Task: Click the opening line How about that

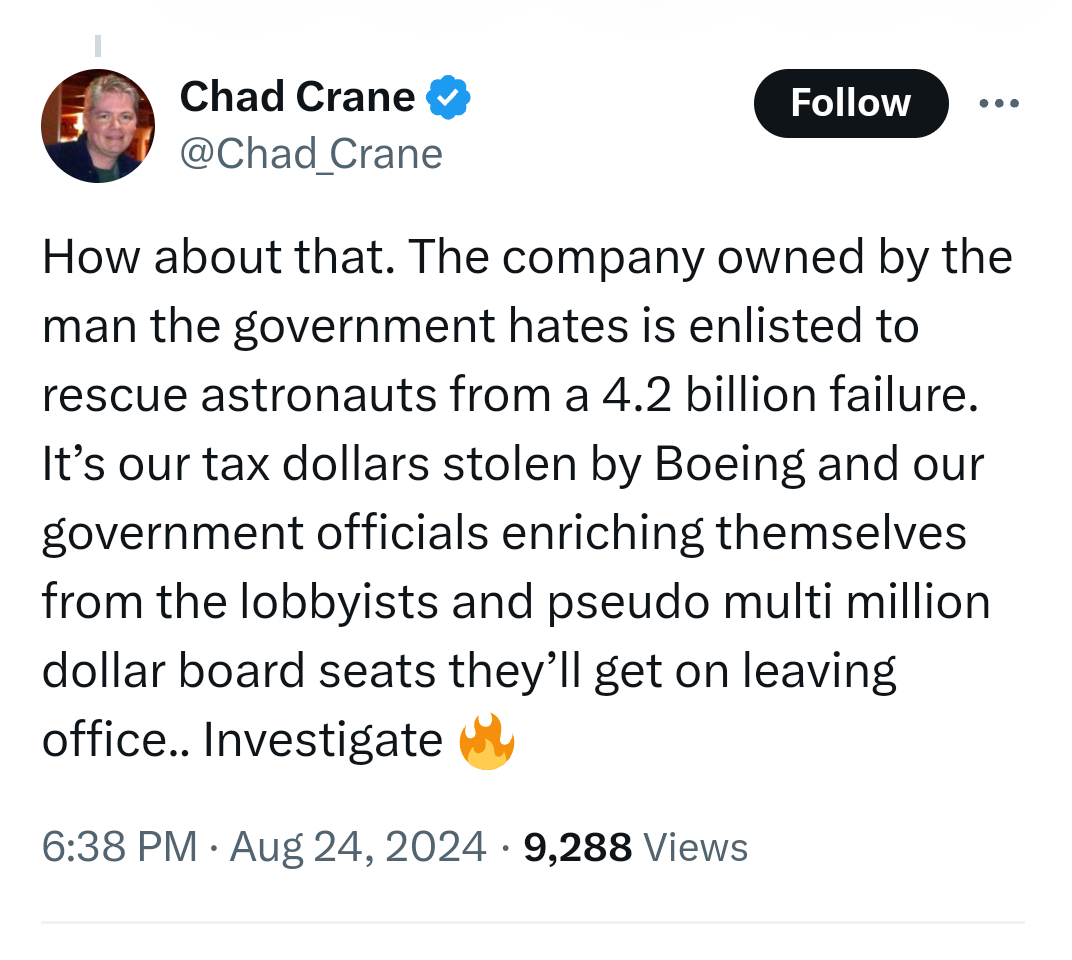Action: coord(213,258)
